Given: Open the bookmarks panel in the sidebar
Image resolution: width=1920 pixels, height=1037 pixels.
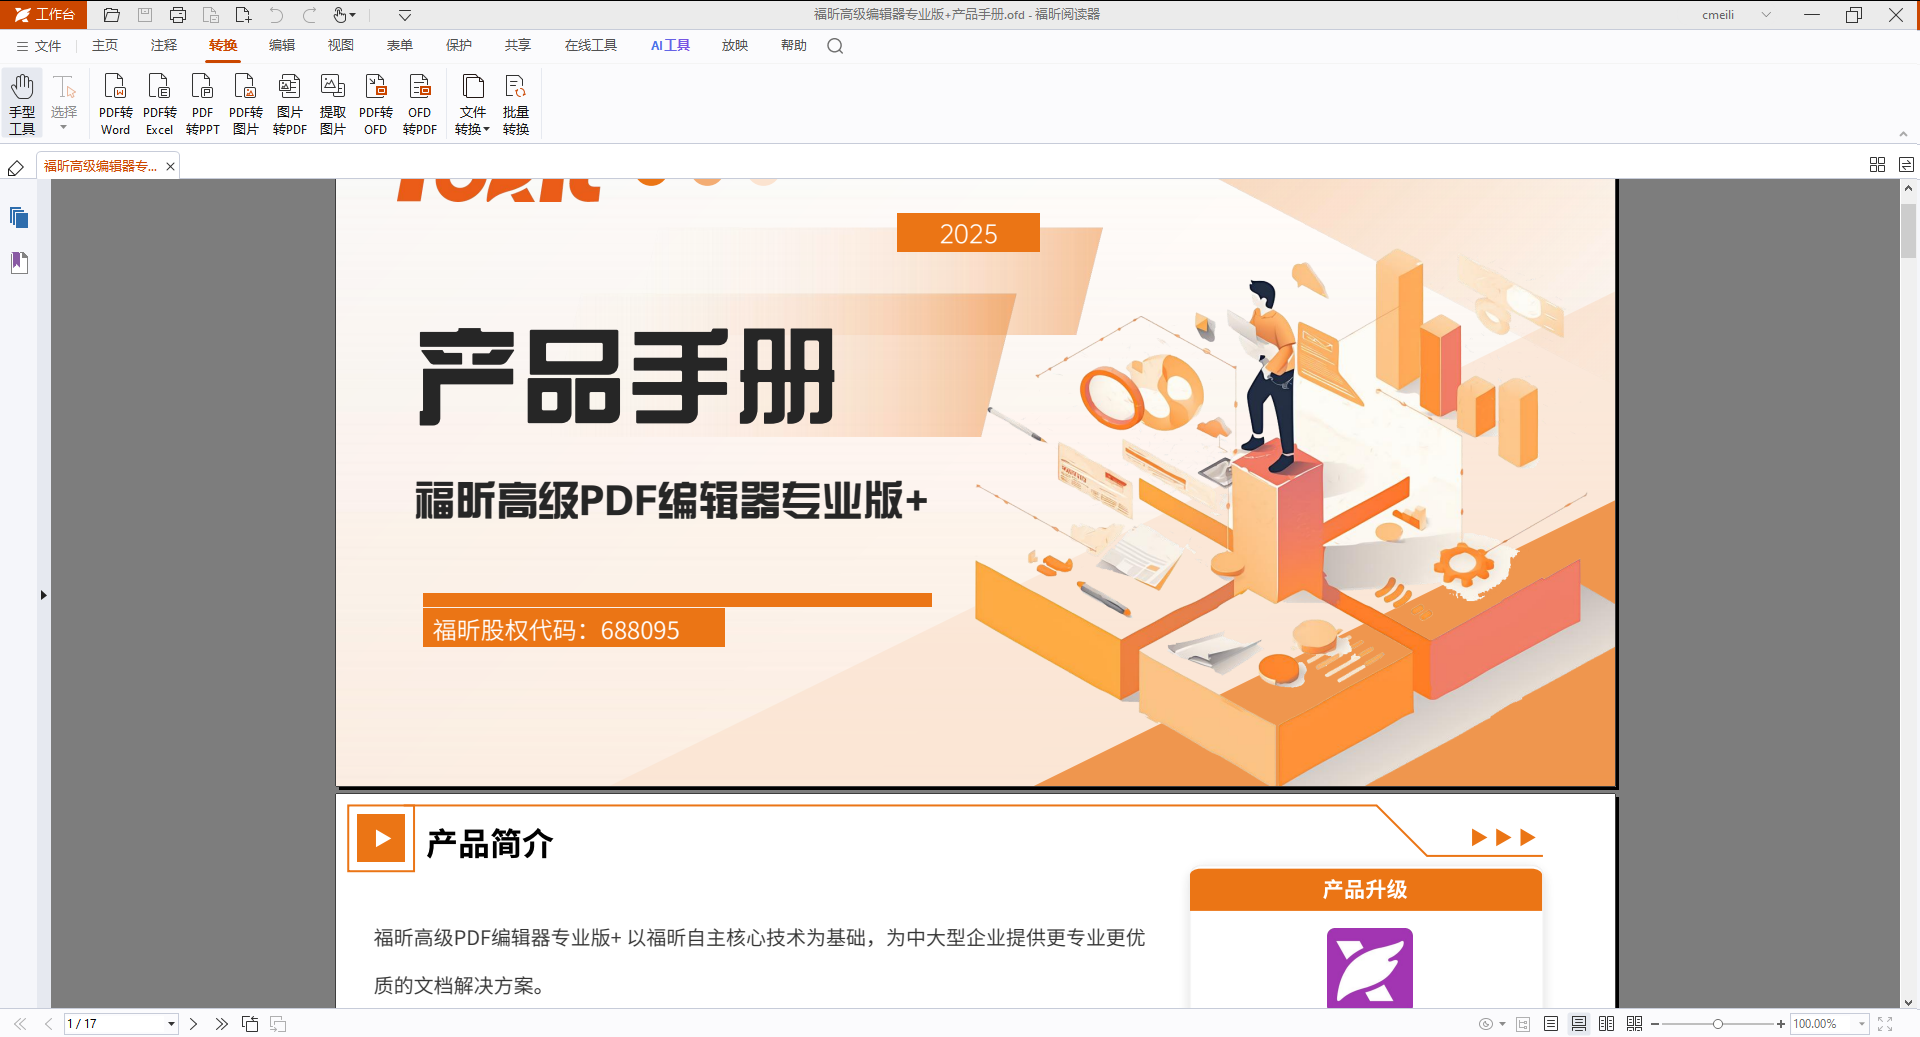Looking at the screenshot, I should tap(19, 263).
